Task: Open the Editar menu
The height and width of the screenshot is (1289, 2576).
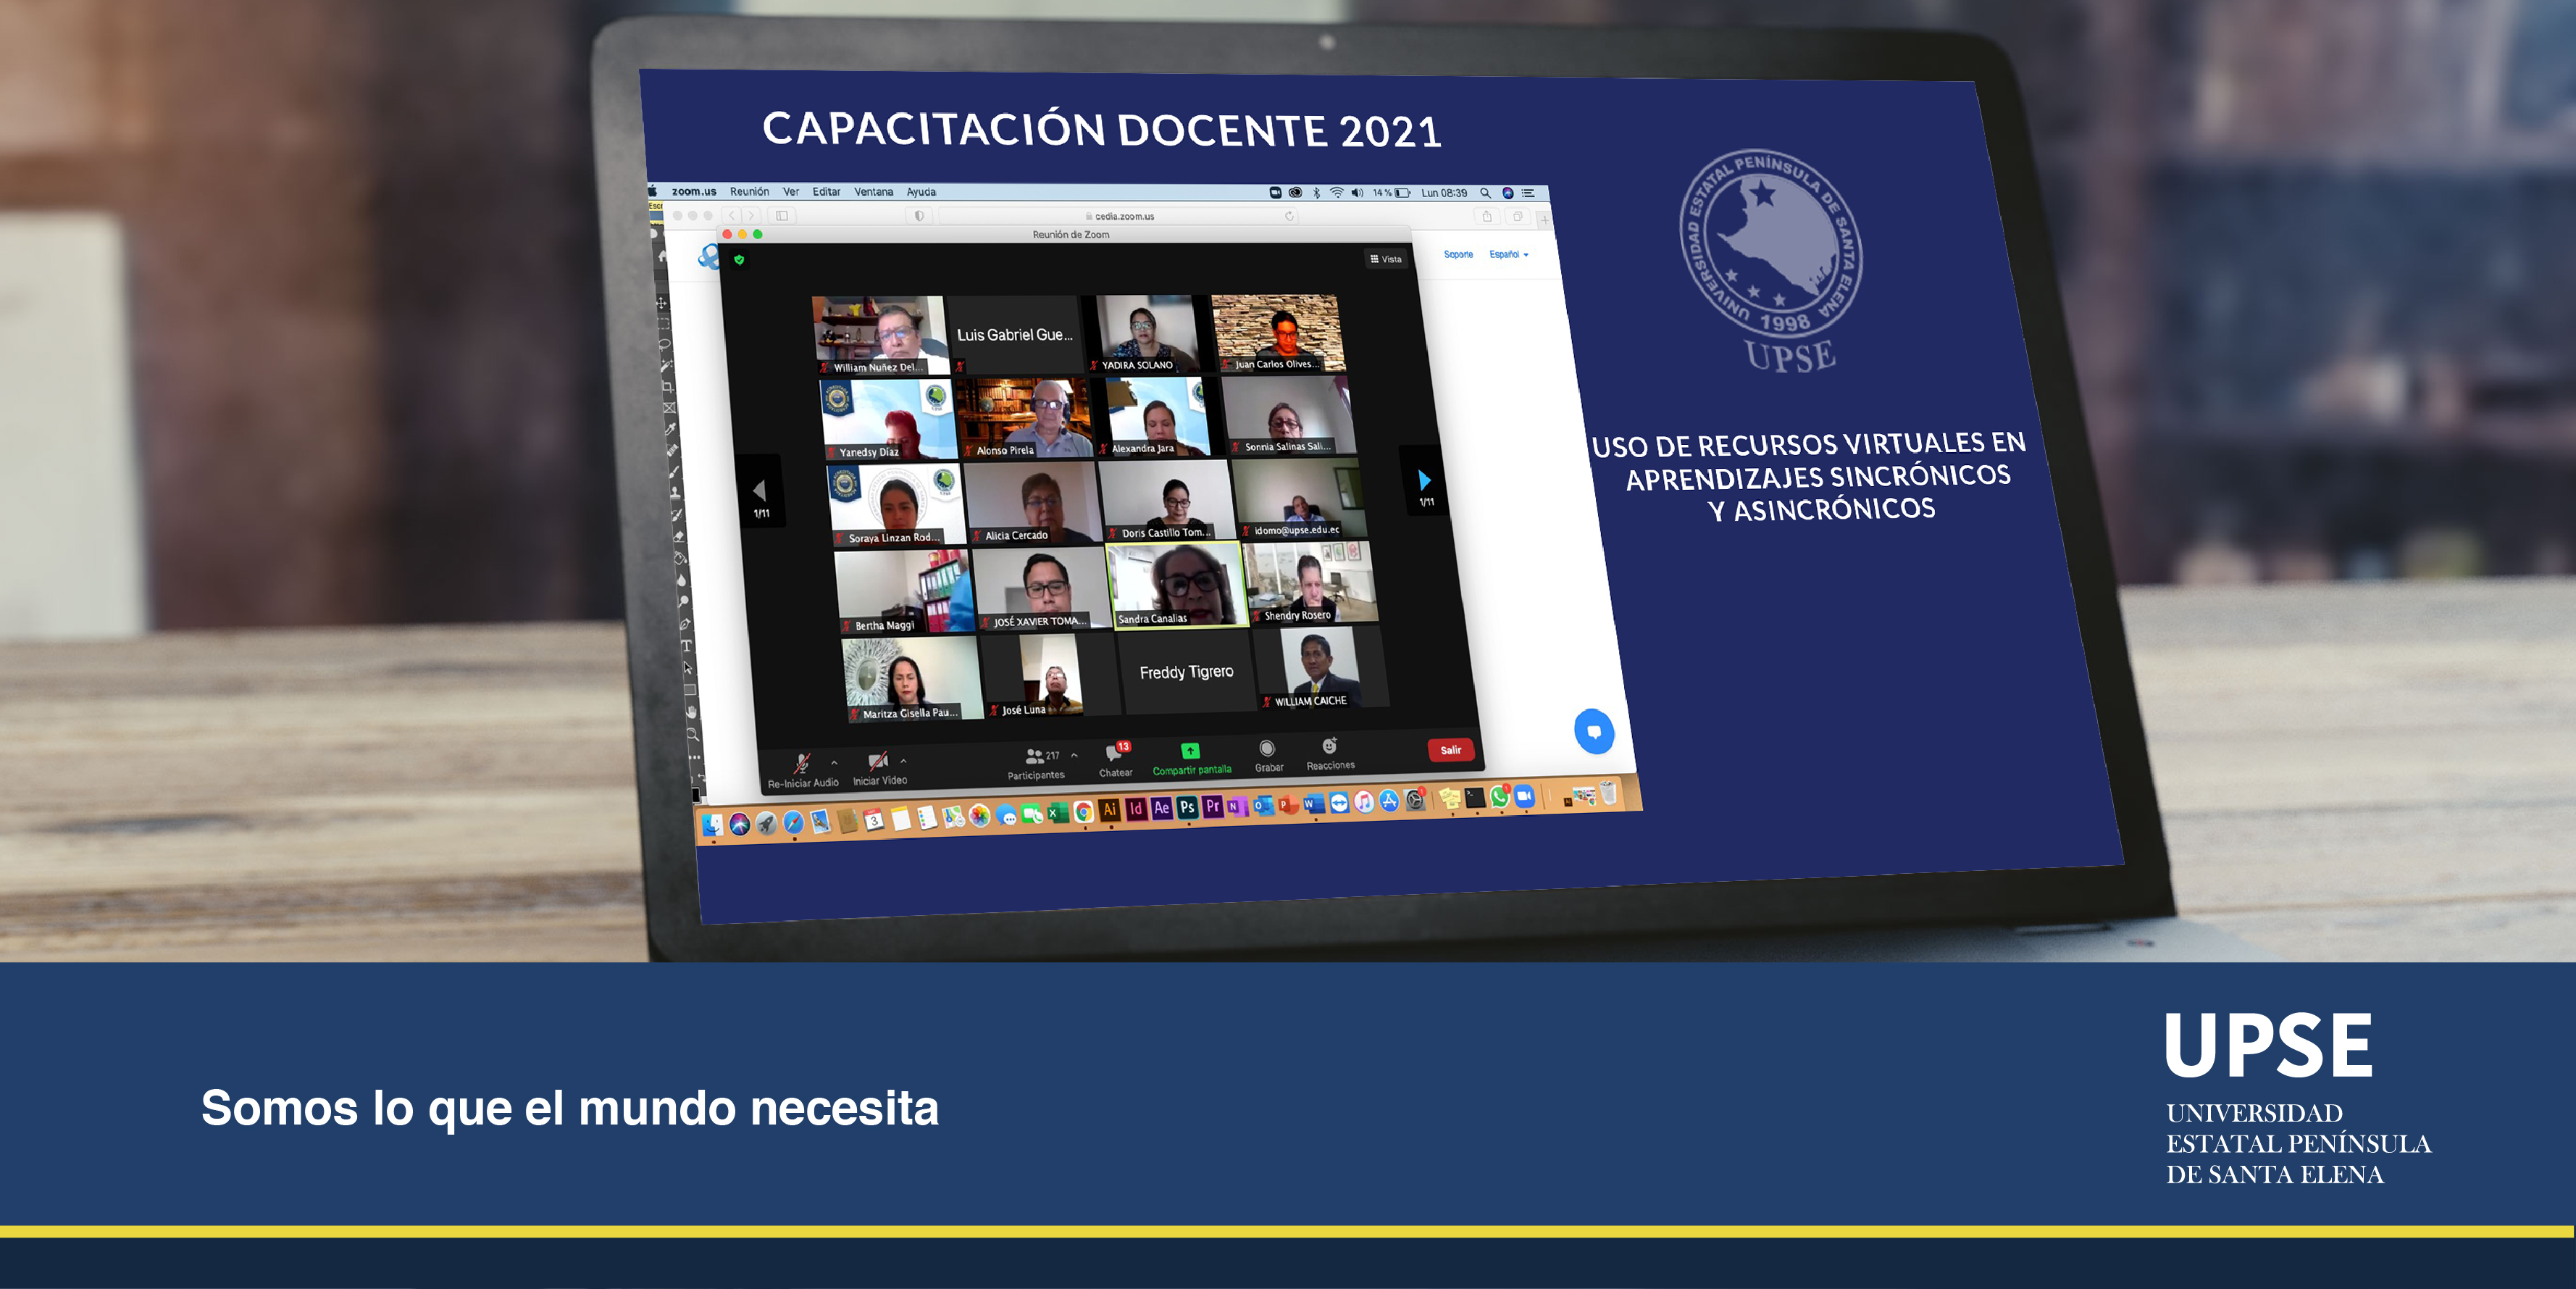Action: 826,191
